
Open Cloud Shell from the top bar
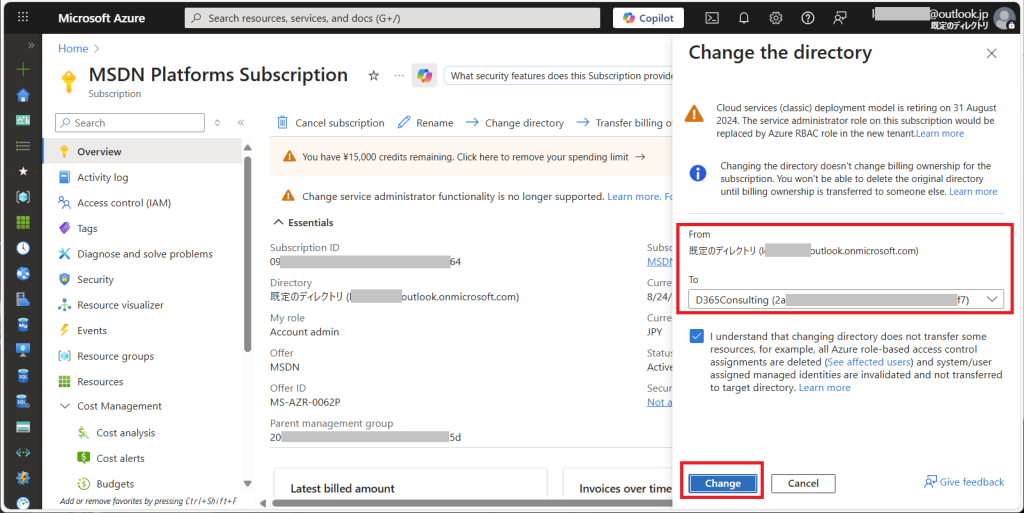pos(712,18)
